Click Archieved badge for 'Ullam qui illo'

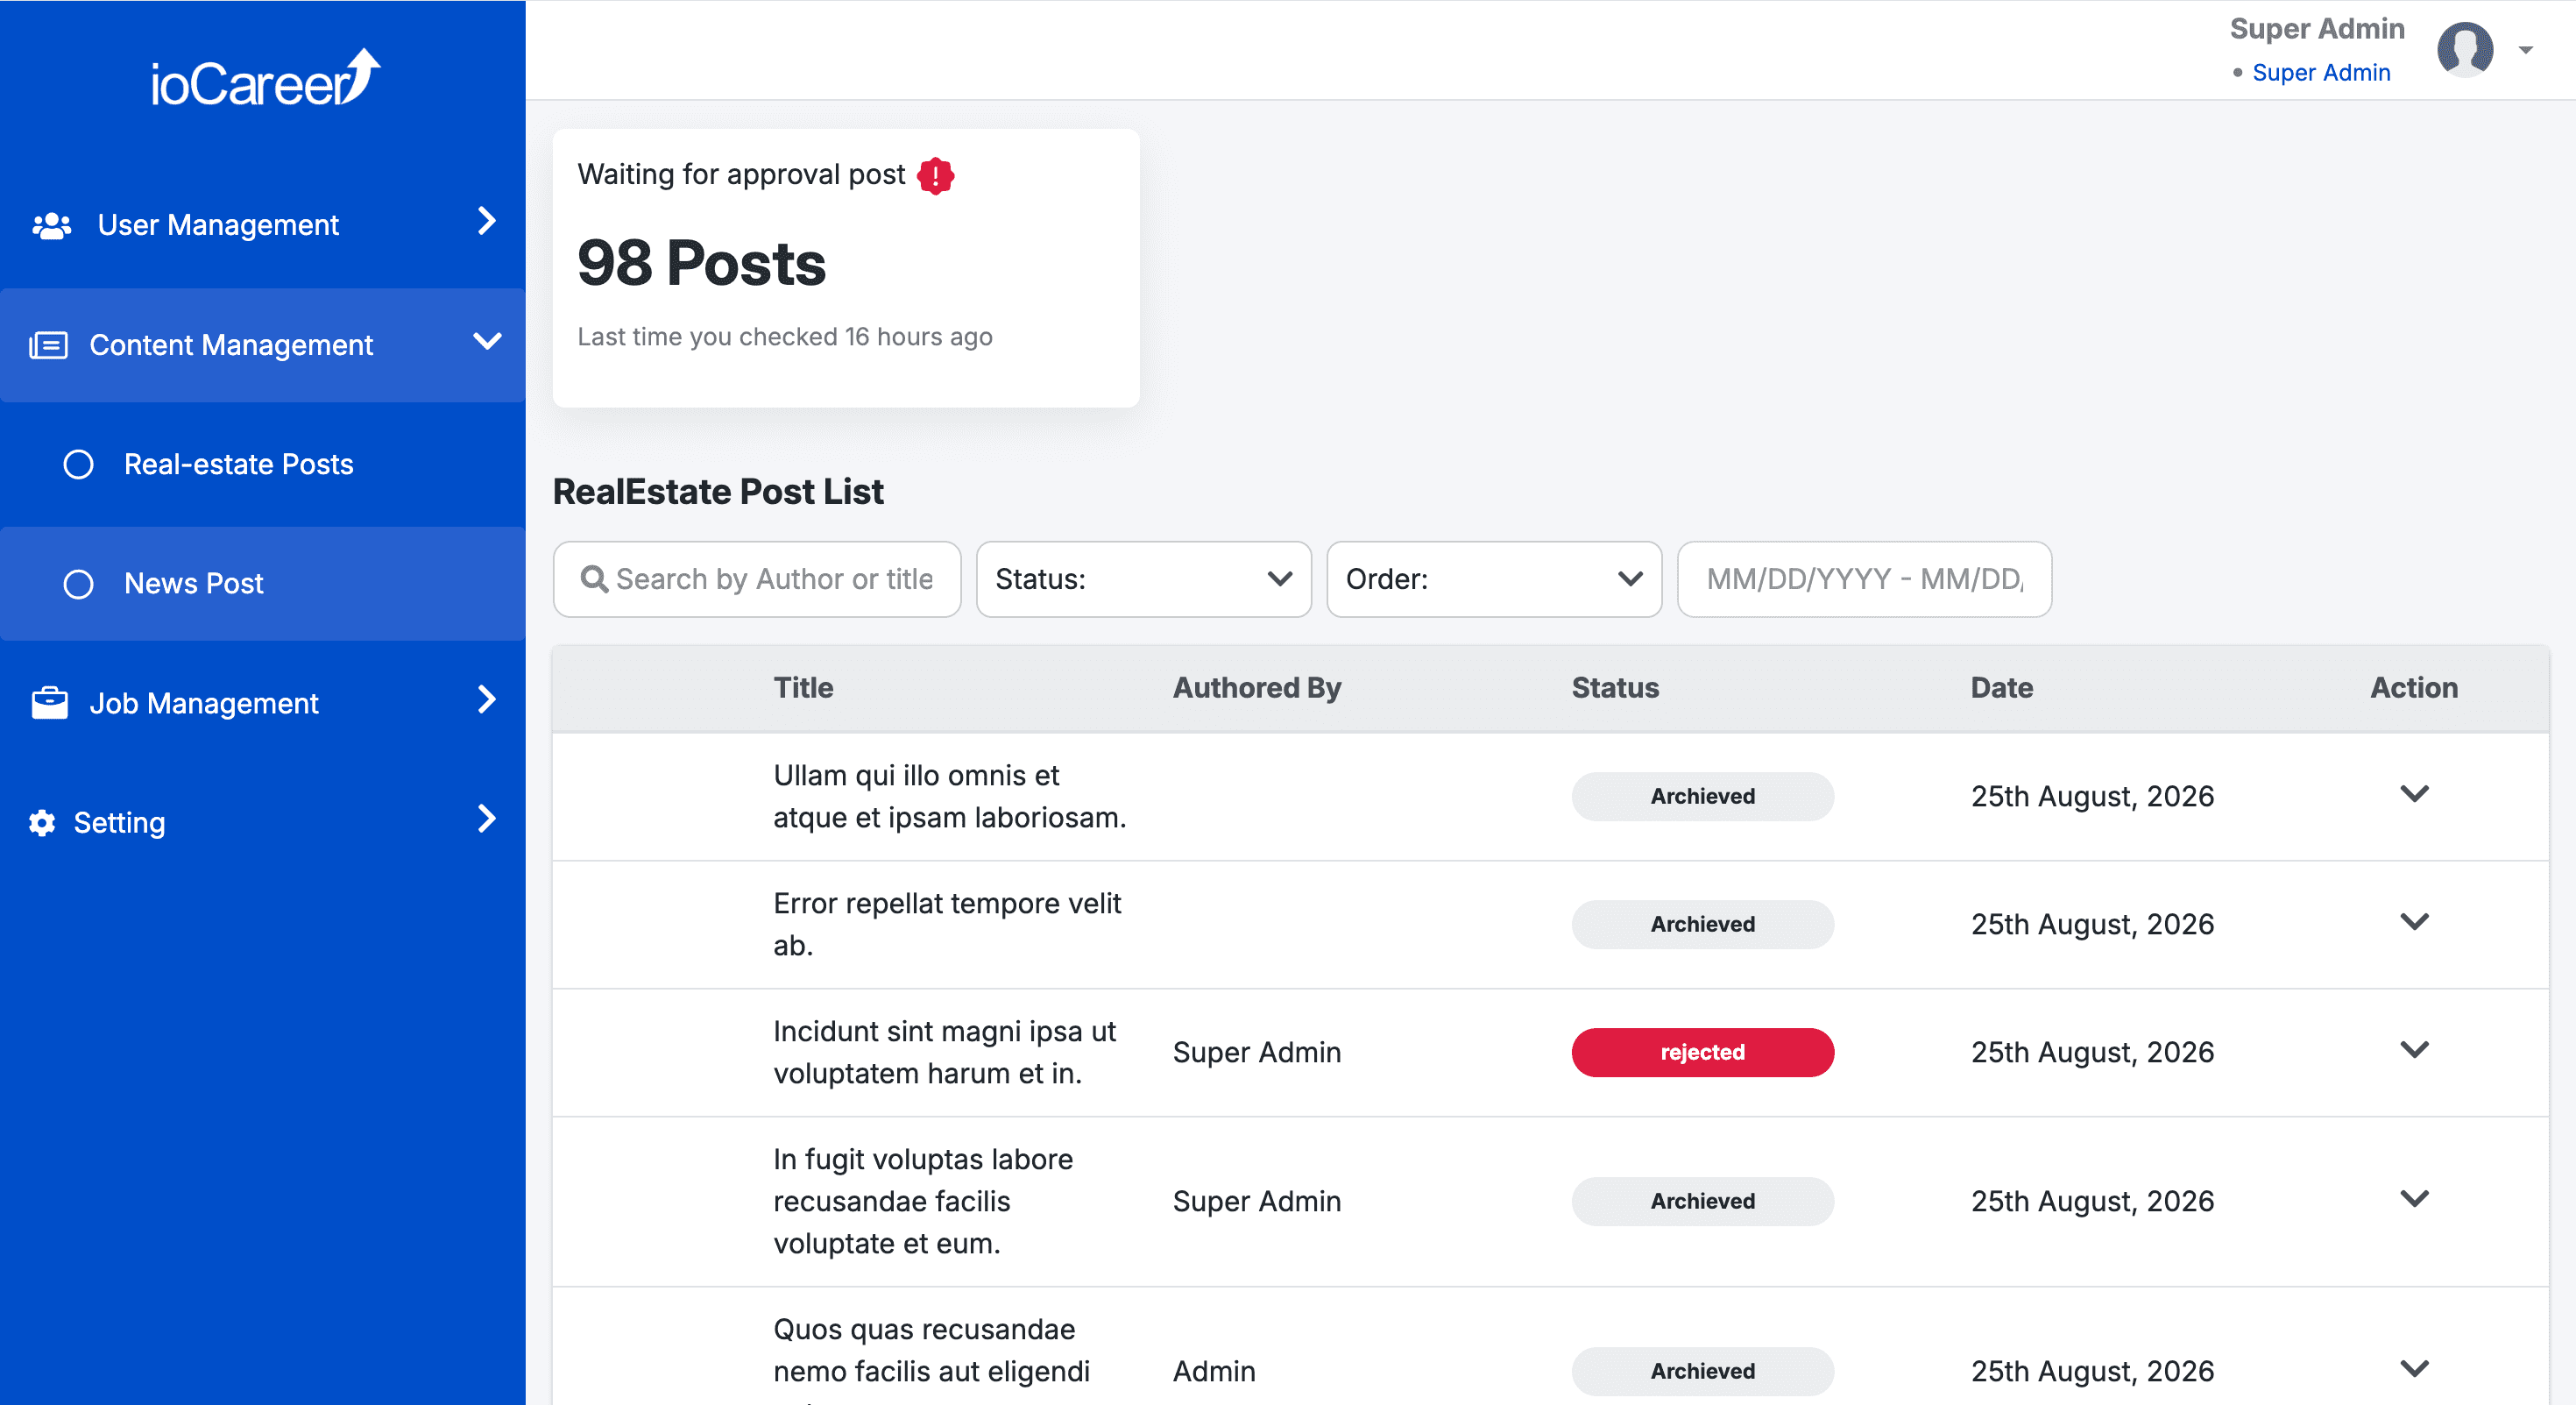pyautogui.click(x=1702, y=796)
